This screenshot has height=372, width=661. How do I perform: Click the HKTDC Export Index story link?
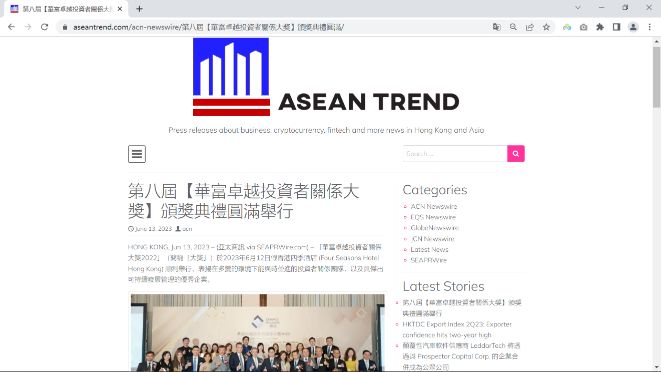(457, 329)
